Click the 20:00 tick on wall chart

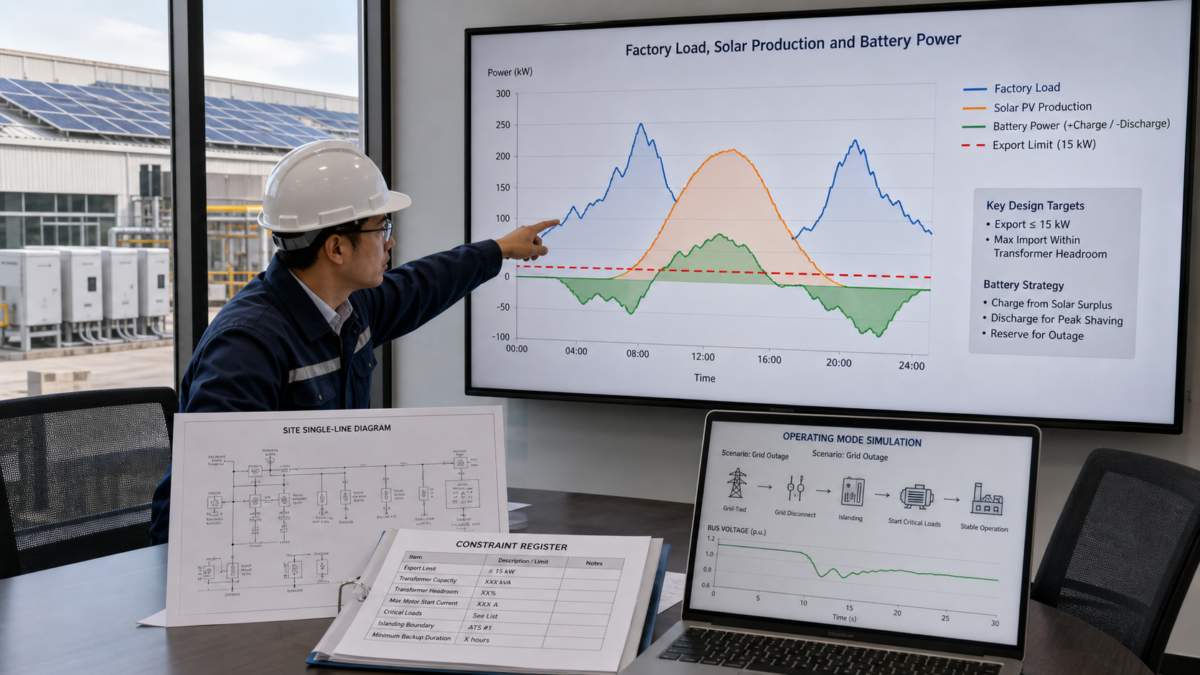(x=840, y=363)
